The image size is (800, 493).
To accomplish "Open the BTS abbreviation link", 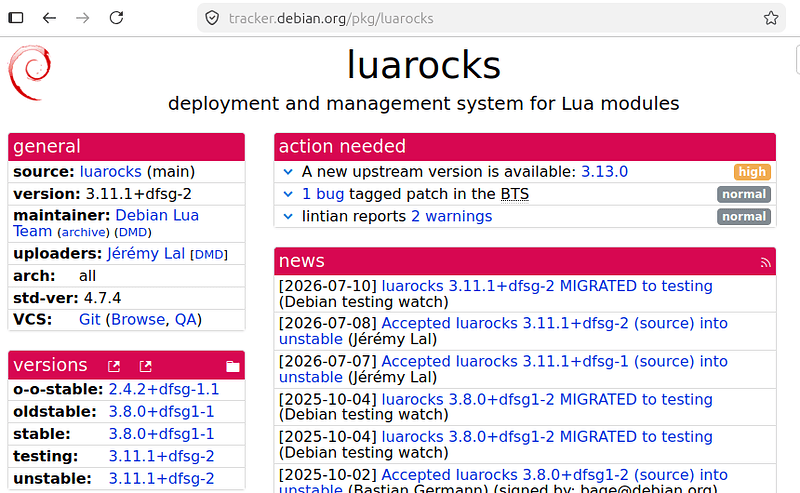I will (514, 194).
